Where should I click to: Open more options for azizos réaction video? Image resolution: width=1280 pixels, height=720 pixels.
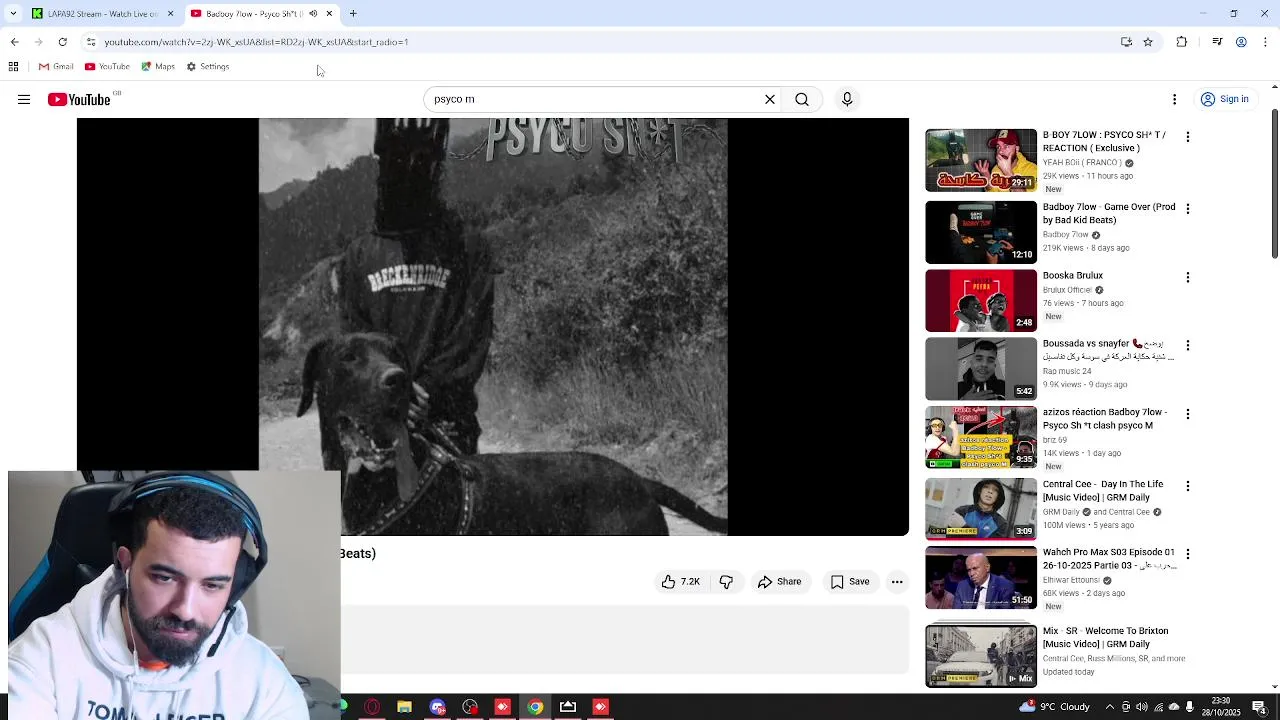point(1188,414)
